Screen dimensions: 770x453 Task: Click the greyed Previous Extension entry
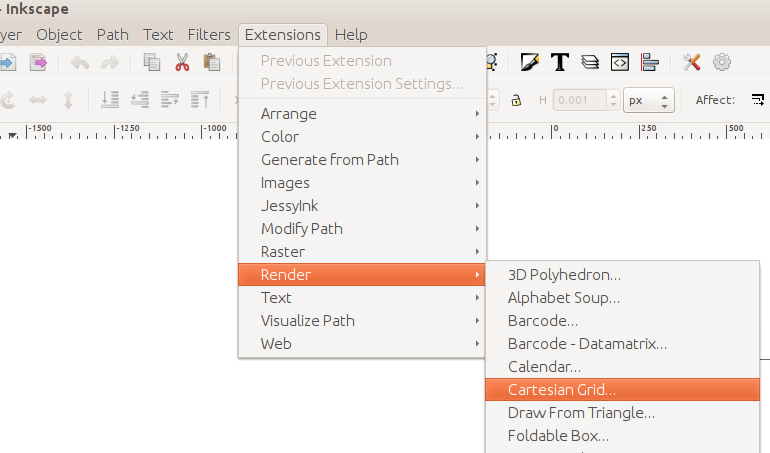point(362,61)
